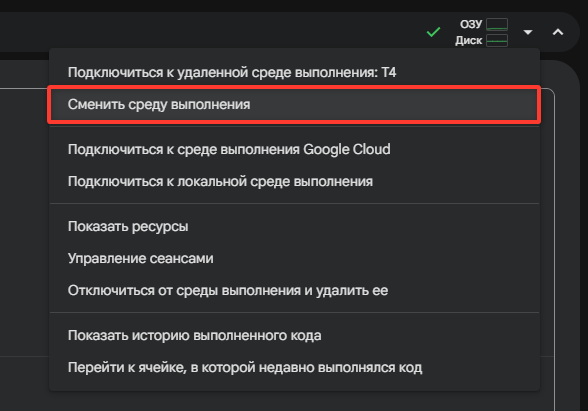Open "Управление сеансами" menu item

point(294,258)
